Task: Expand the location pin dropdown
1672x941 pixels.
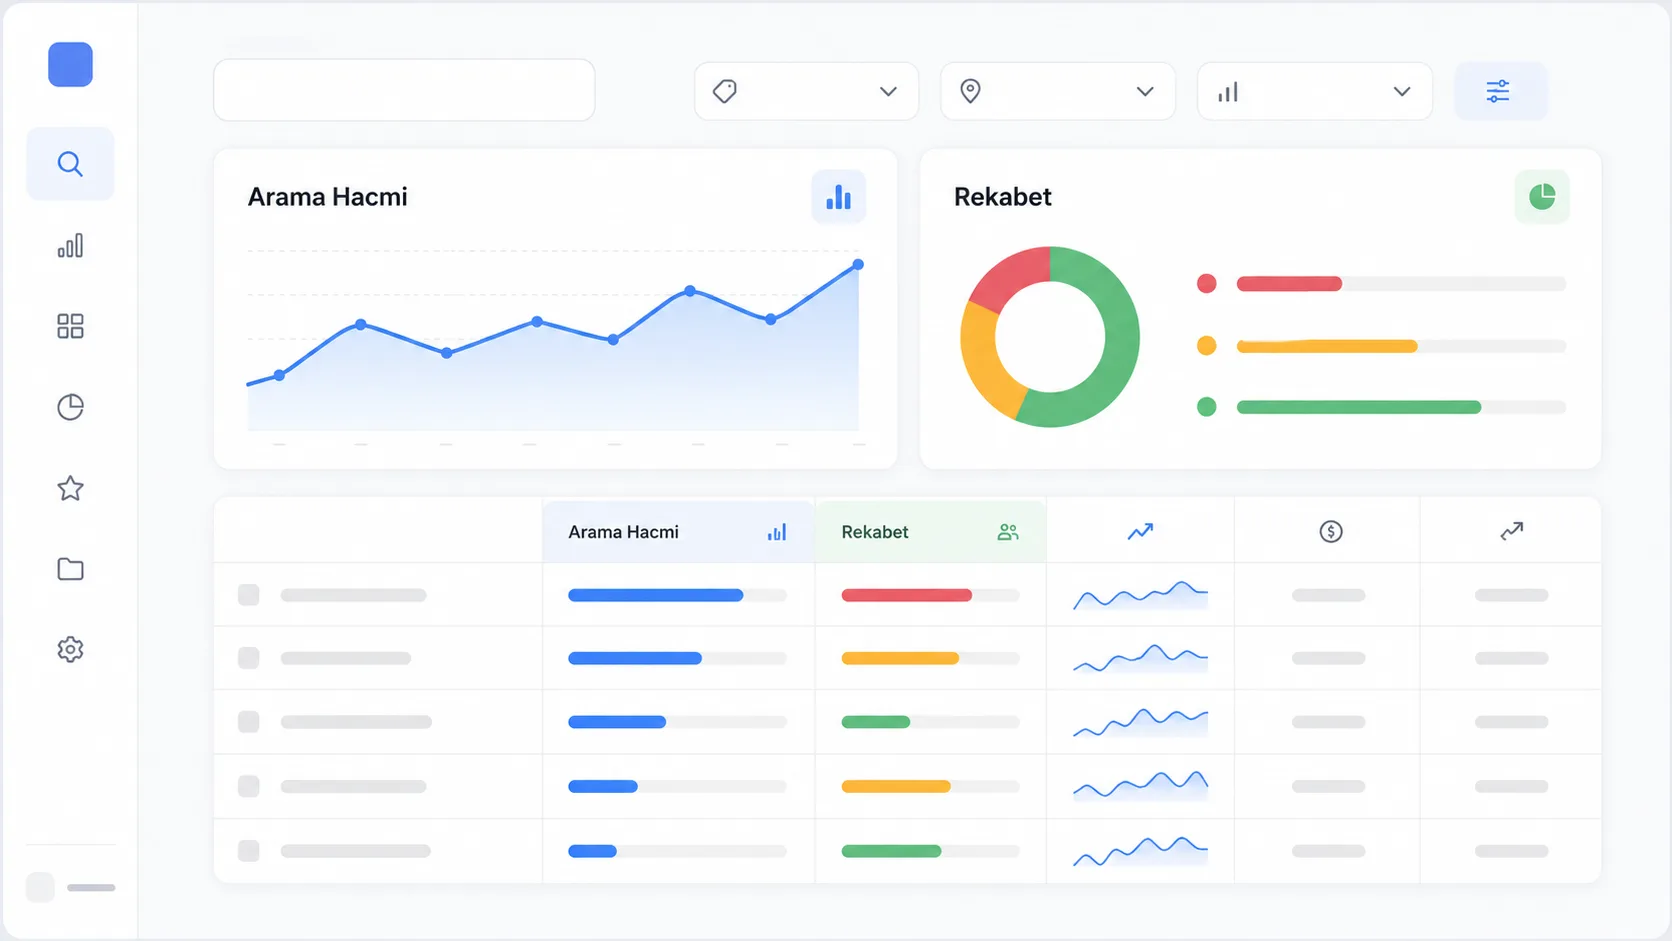Action: (1058, 92)
